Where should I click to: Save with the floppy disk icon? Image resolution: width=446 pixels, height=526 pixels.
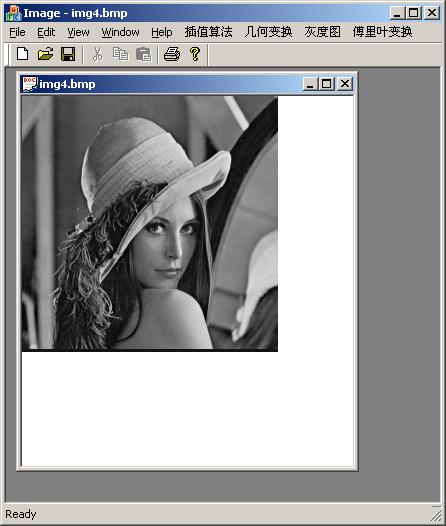68,54
